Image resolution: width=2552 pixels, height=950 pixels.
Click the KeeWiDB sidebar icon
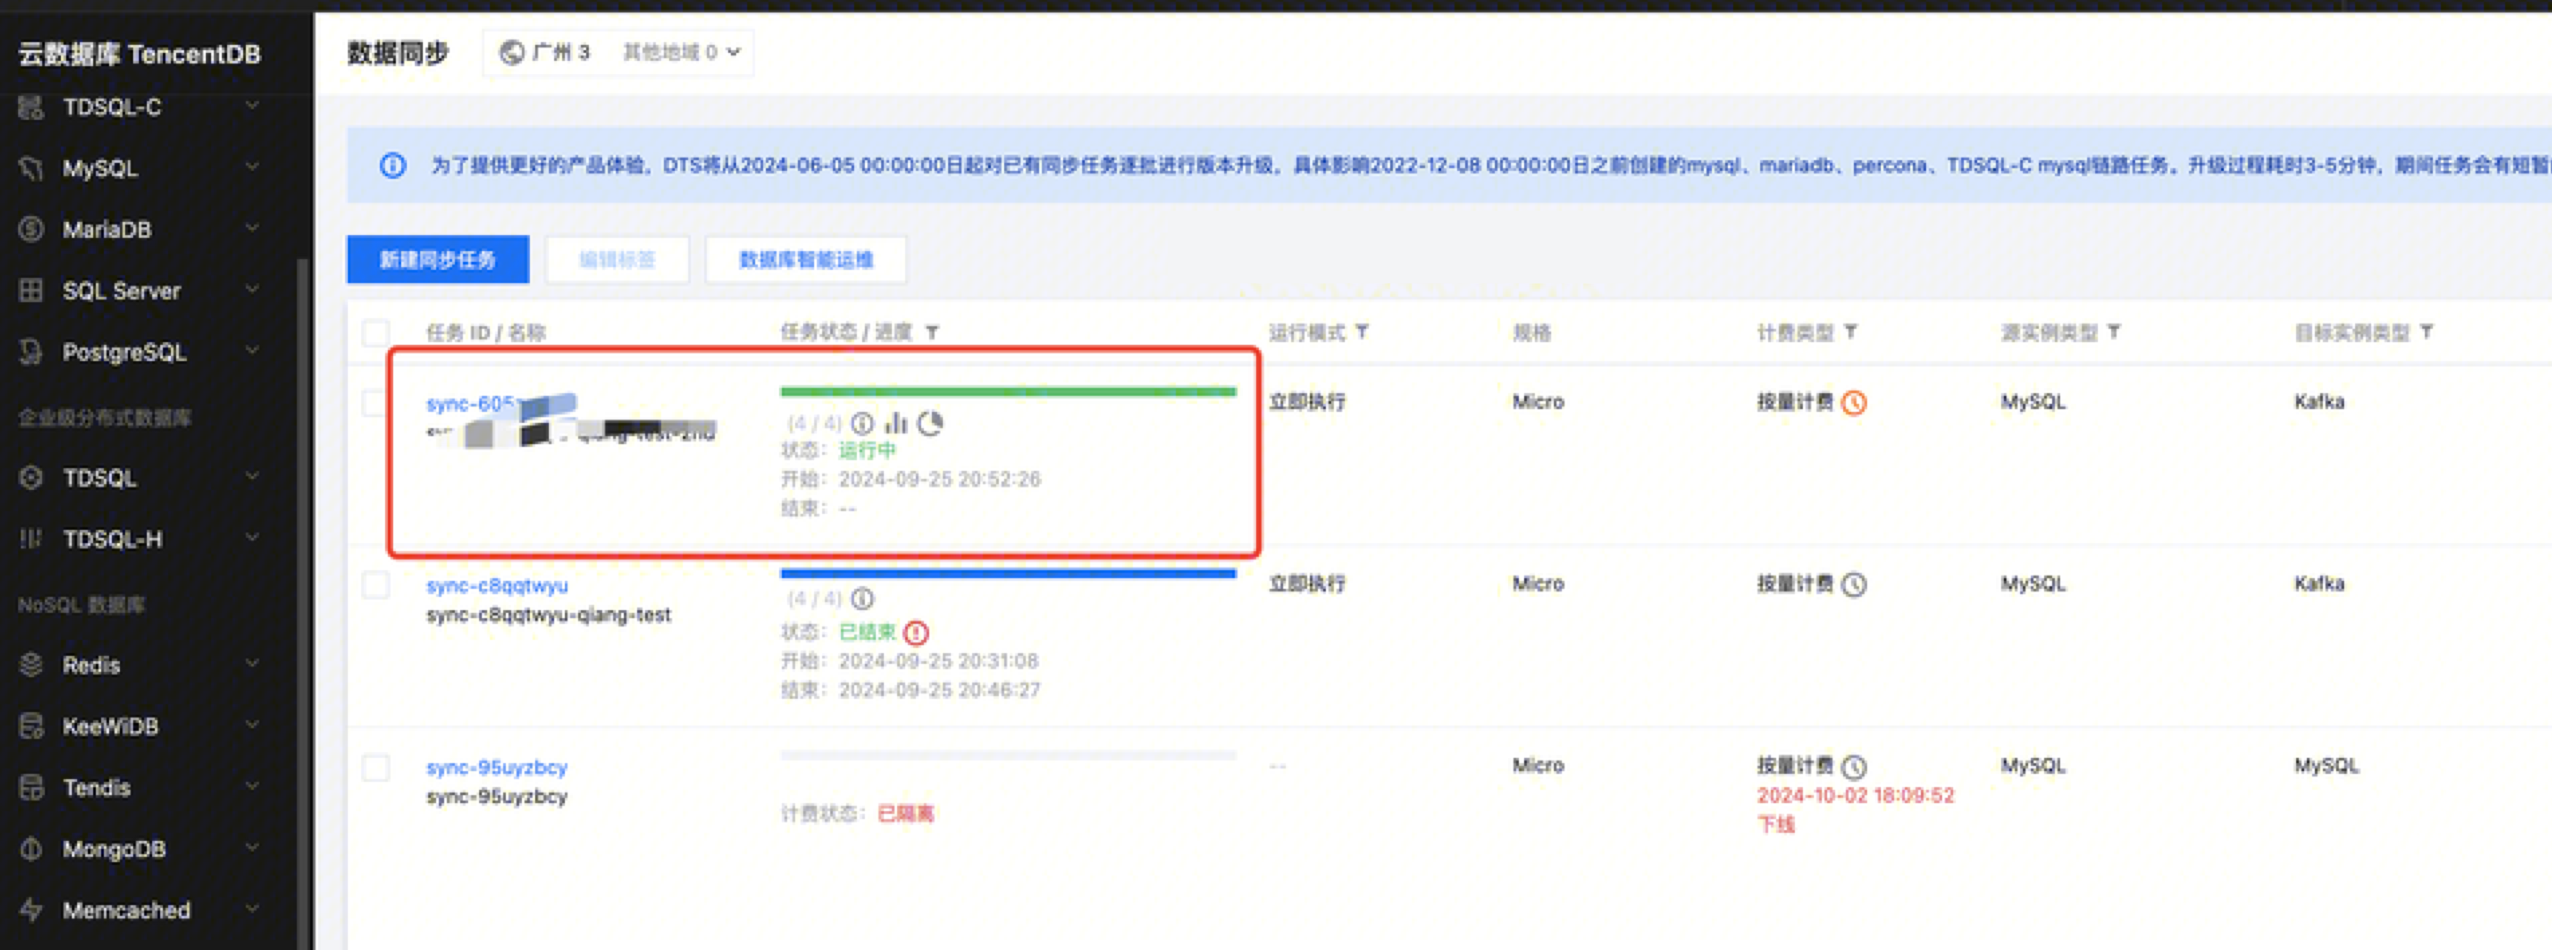(31, 725)
